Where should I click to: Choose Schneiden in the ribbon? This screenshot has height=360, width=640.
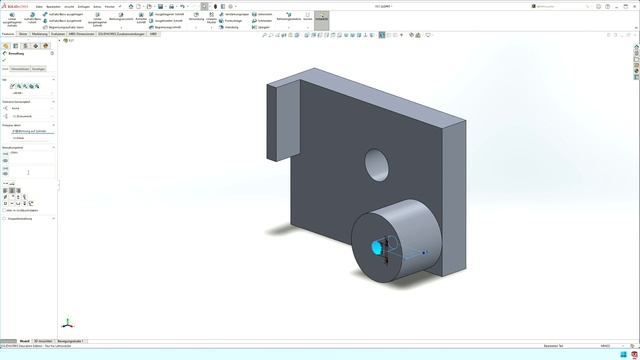pyautogui.click(x=262, y=21)
